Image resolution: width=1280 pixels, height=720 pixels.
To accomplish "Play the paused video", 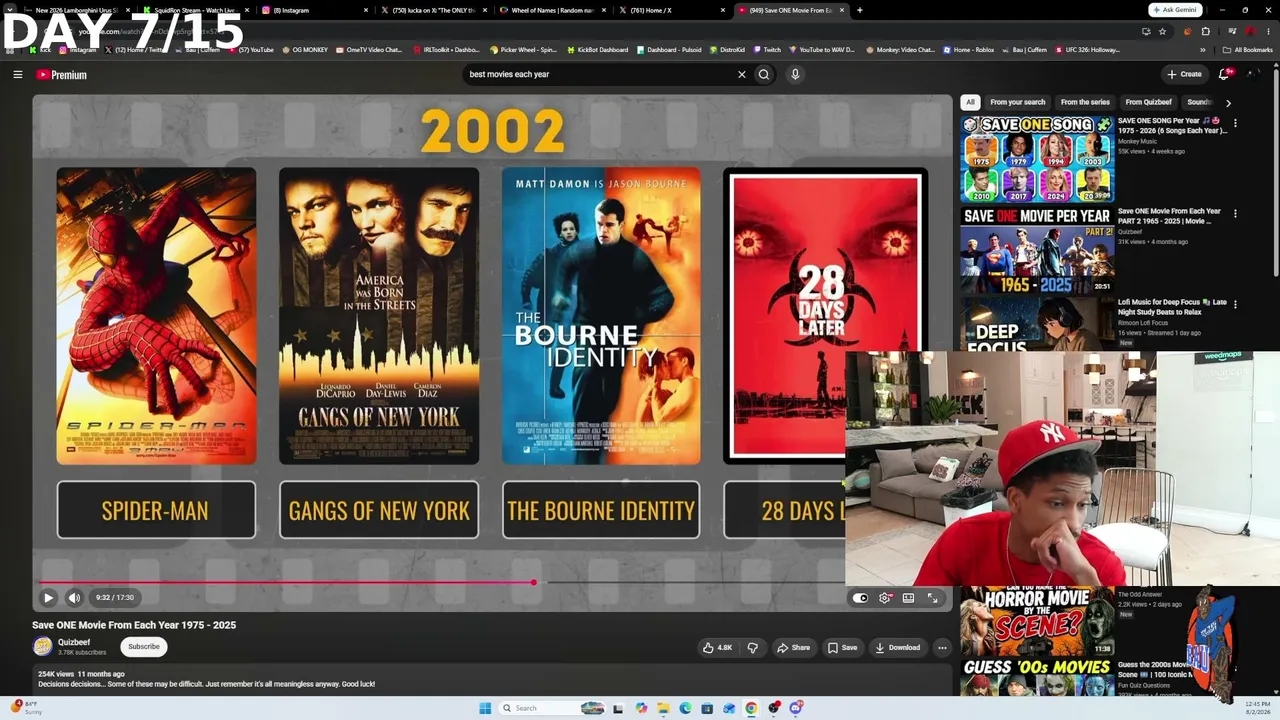I will (48, 597).
